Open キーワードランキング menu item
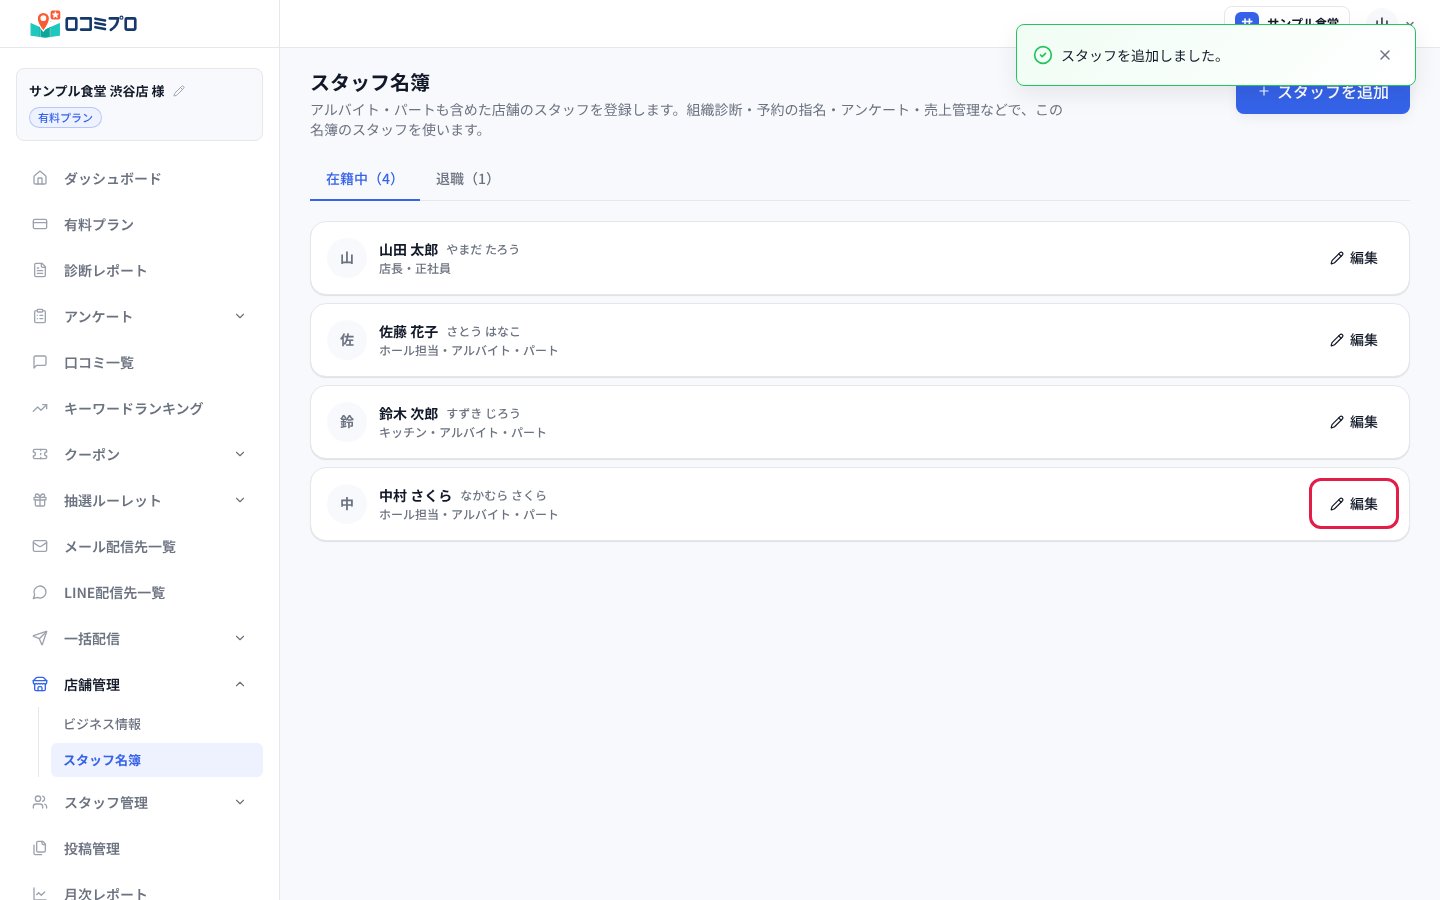This screenshot has height=900, width=1440. tap(140, 408)
